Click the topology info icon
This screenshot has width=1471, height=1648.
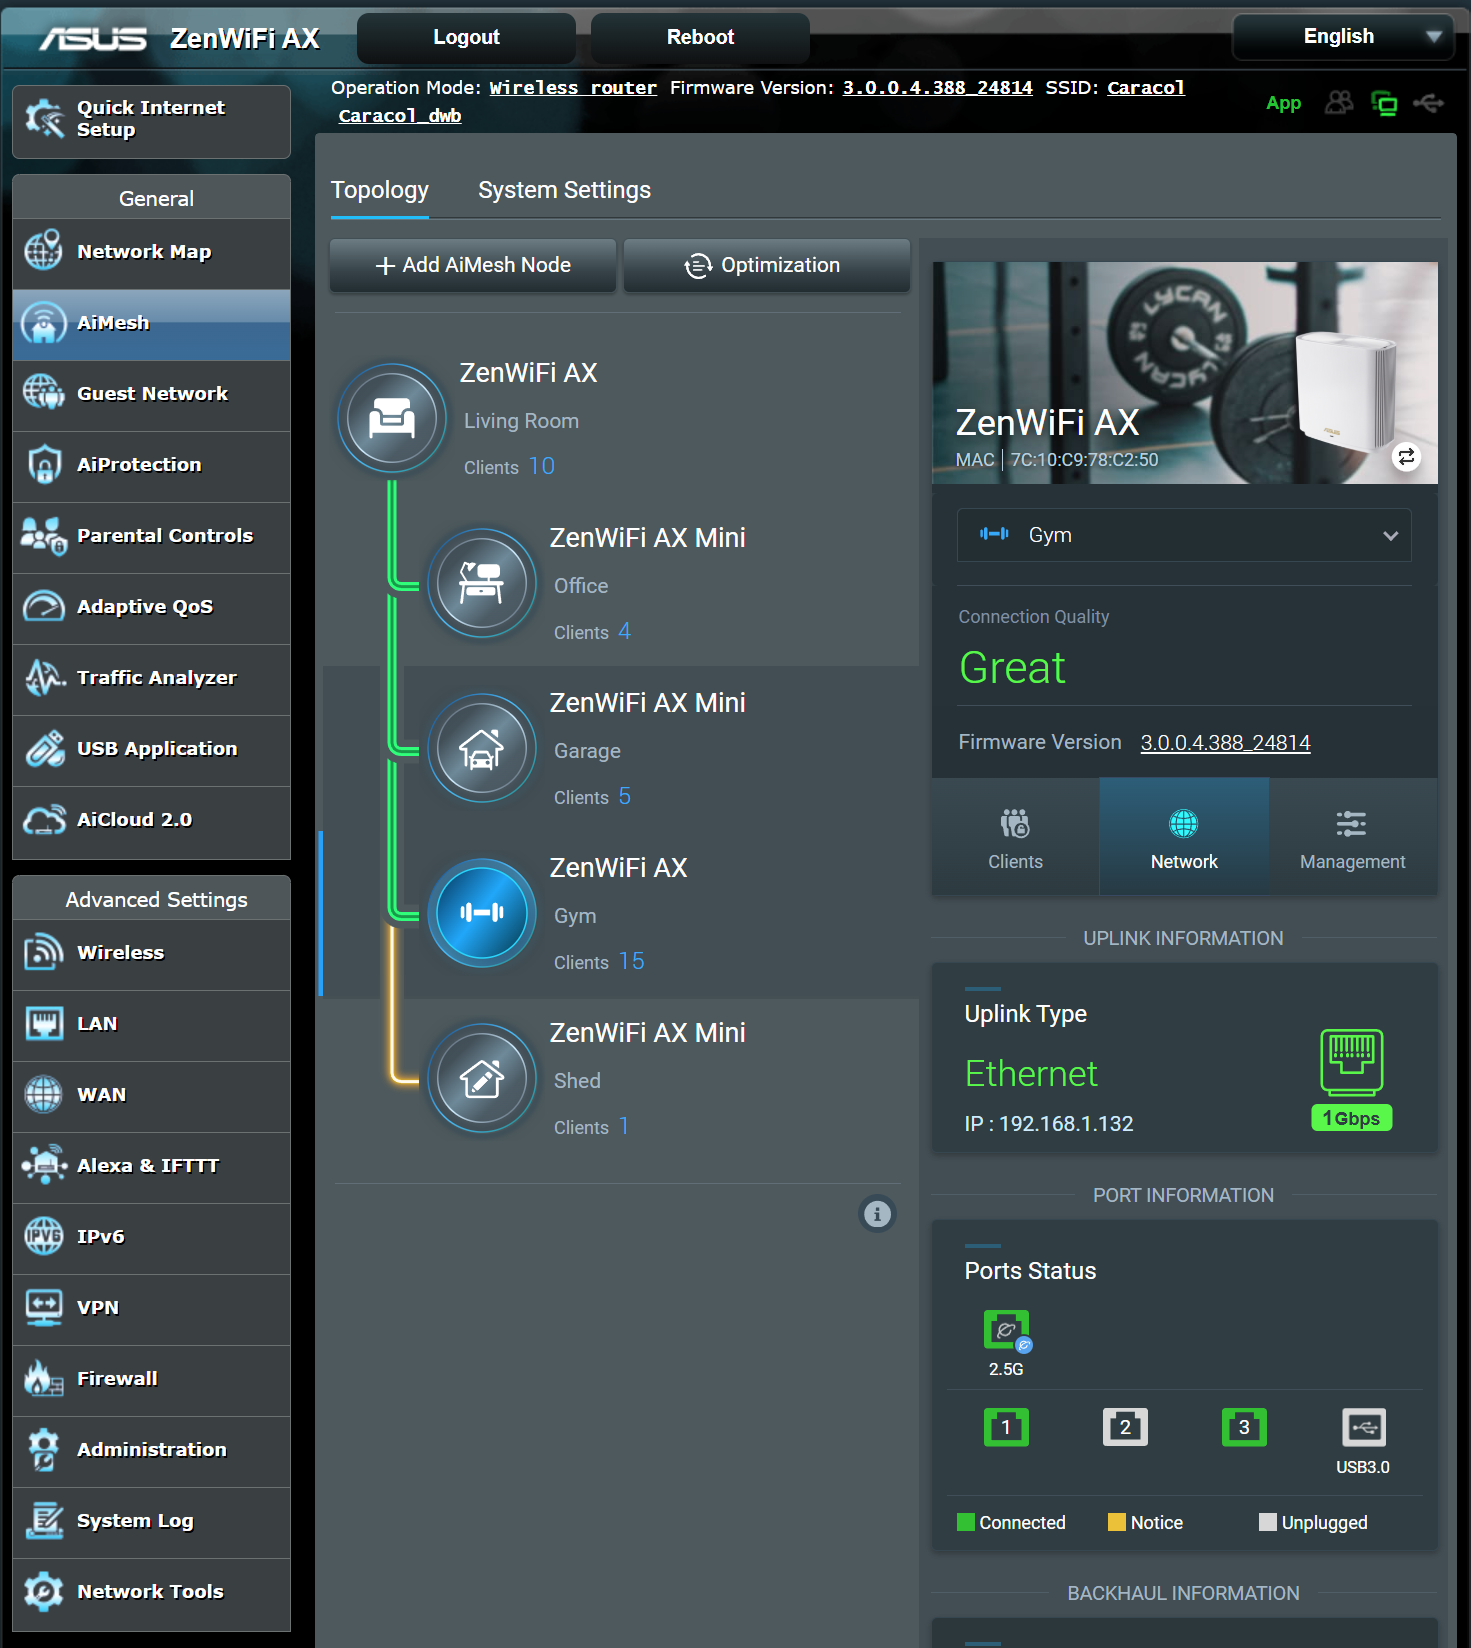click(877, 1214)
